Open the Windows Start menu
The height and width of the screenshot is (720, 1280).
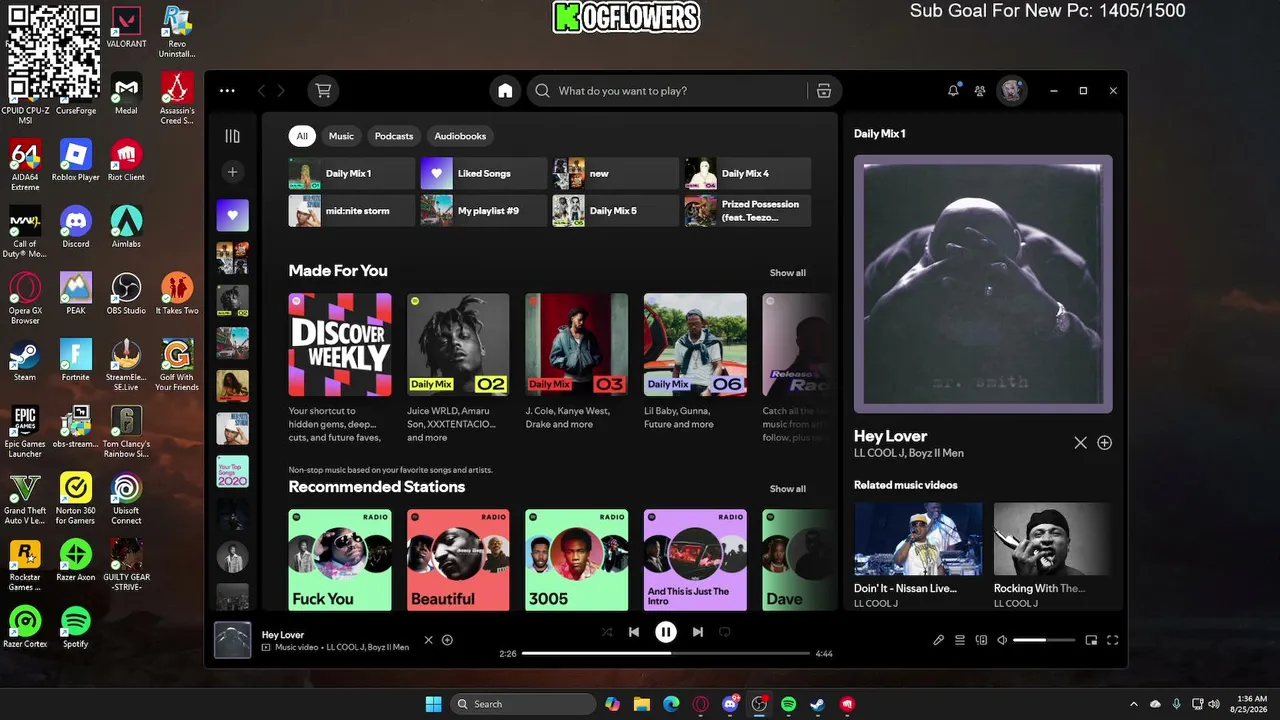point(433,704)
